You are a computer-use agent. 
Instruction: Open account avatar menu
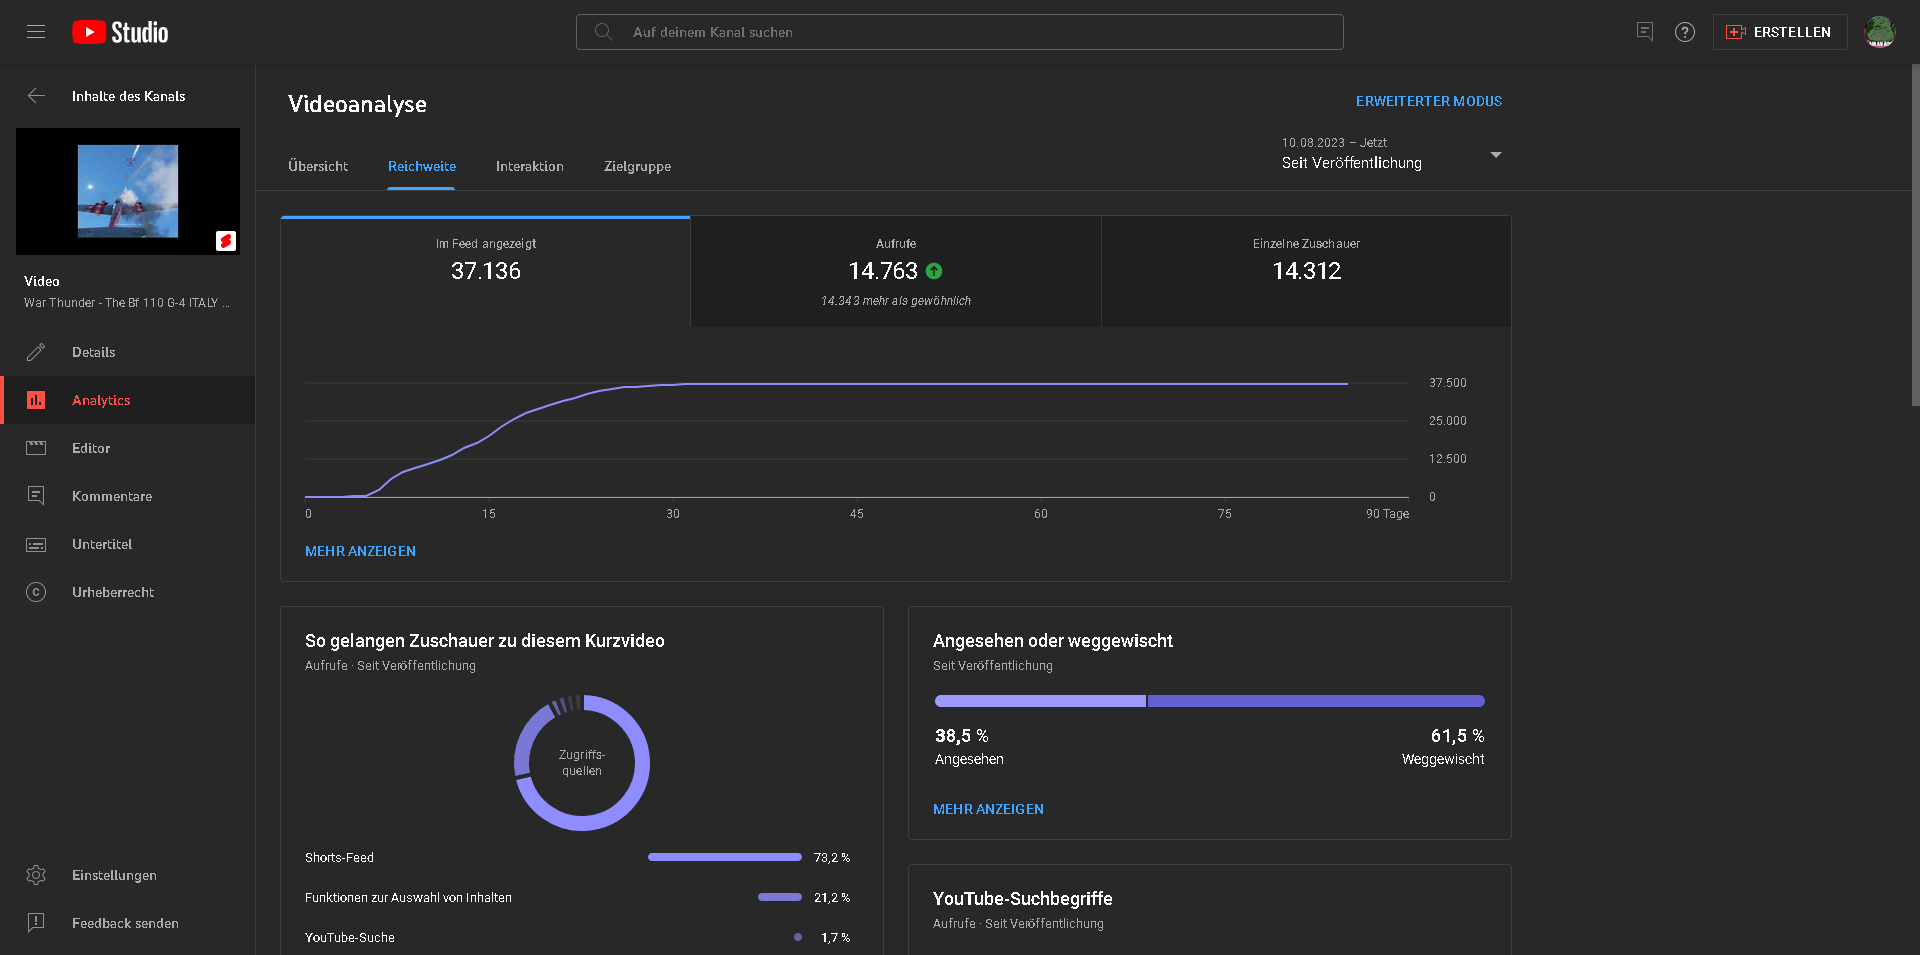point(1879,32)
